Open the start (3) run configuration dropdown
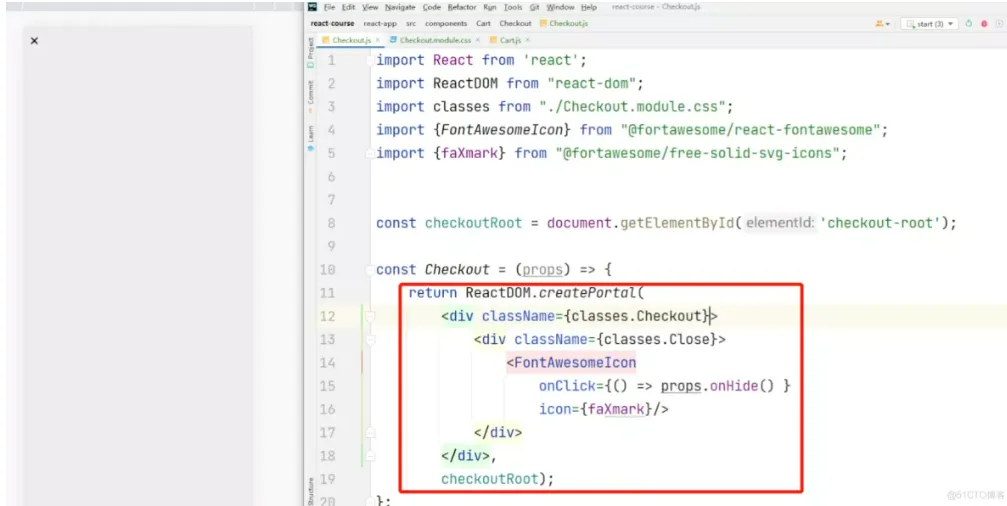The width and height of the screenshot is (1007, 506). click(929, 24)
